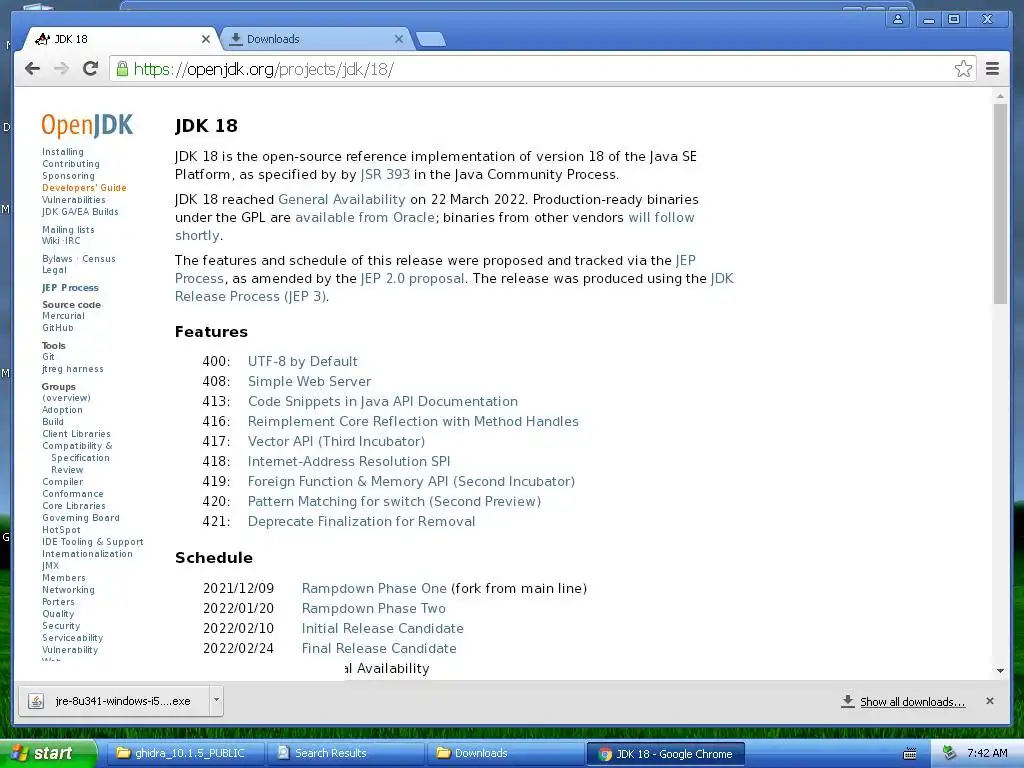The height and width of the screenshot is (768, 1024).
Task: Open Vector API (Third Incubator) link
Action: (x=336, y=441)
